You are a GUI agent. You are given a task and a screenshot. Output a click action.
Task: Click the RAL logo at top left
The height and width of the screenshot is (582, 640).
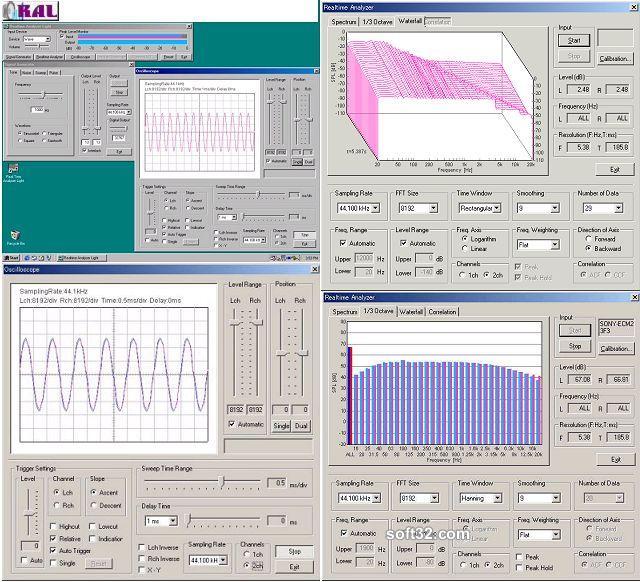31,11
